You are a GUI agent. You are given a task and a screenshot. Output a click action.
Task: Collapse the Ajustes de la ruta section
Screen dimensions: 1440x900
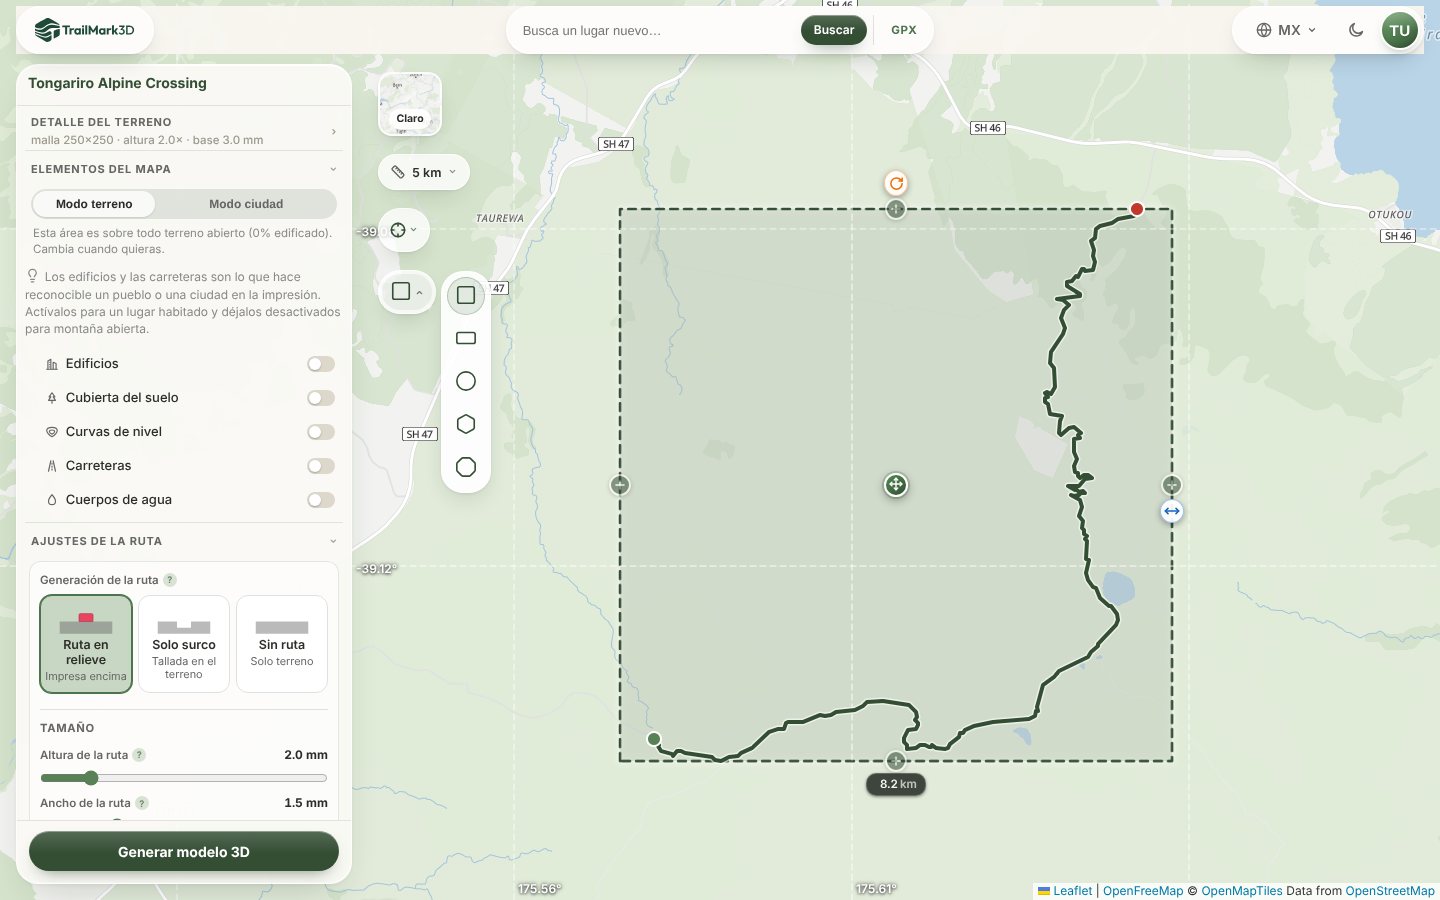(x=184, y=541)
